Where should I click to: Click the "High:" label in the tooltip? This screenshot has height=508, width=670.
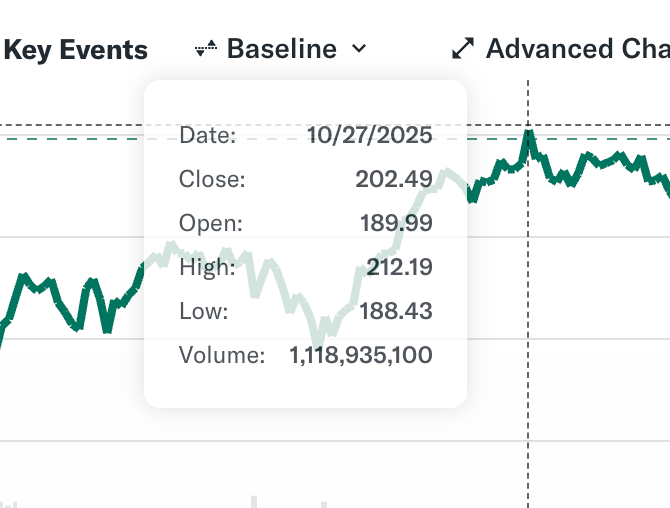(207, 268)
